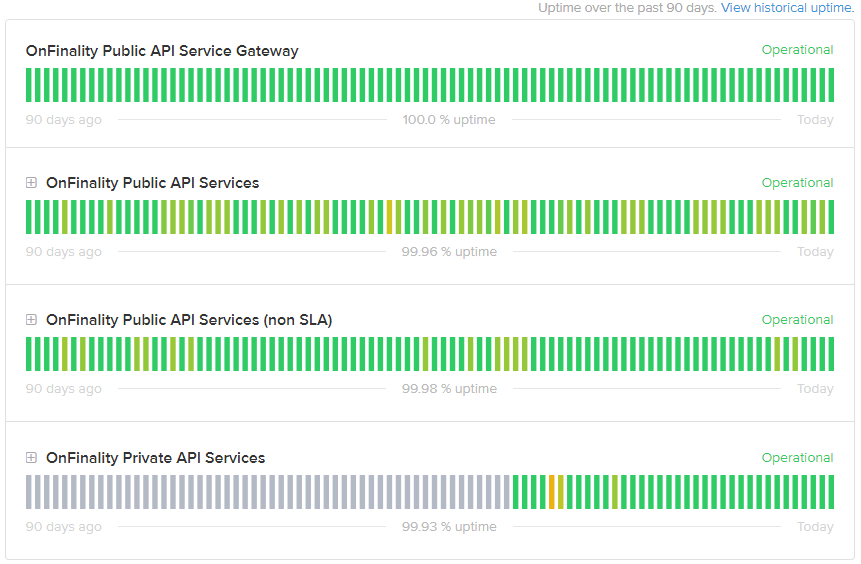The height and width of the screenshot is (564, 861).
Task: Click the yellow degraded bar in Public API Services
Action: (389, 217)
